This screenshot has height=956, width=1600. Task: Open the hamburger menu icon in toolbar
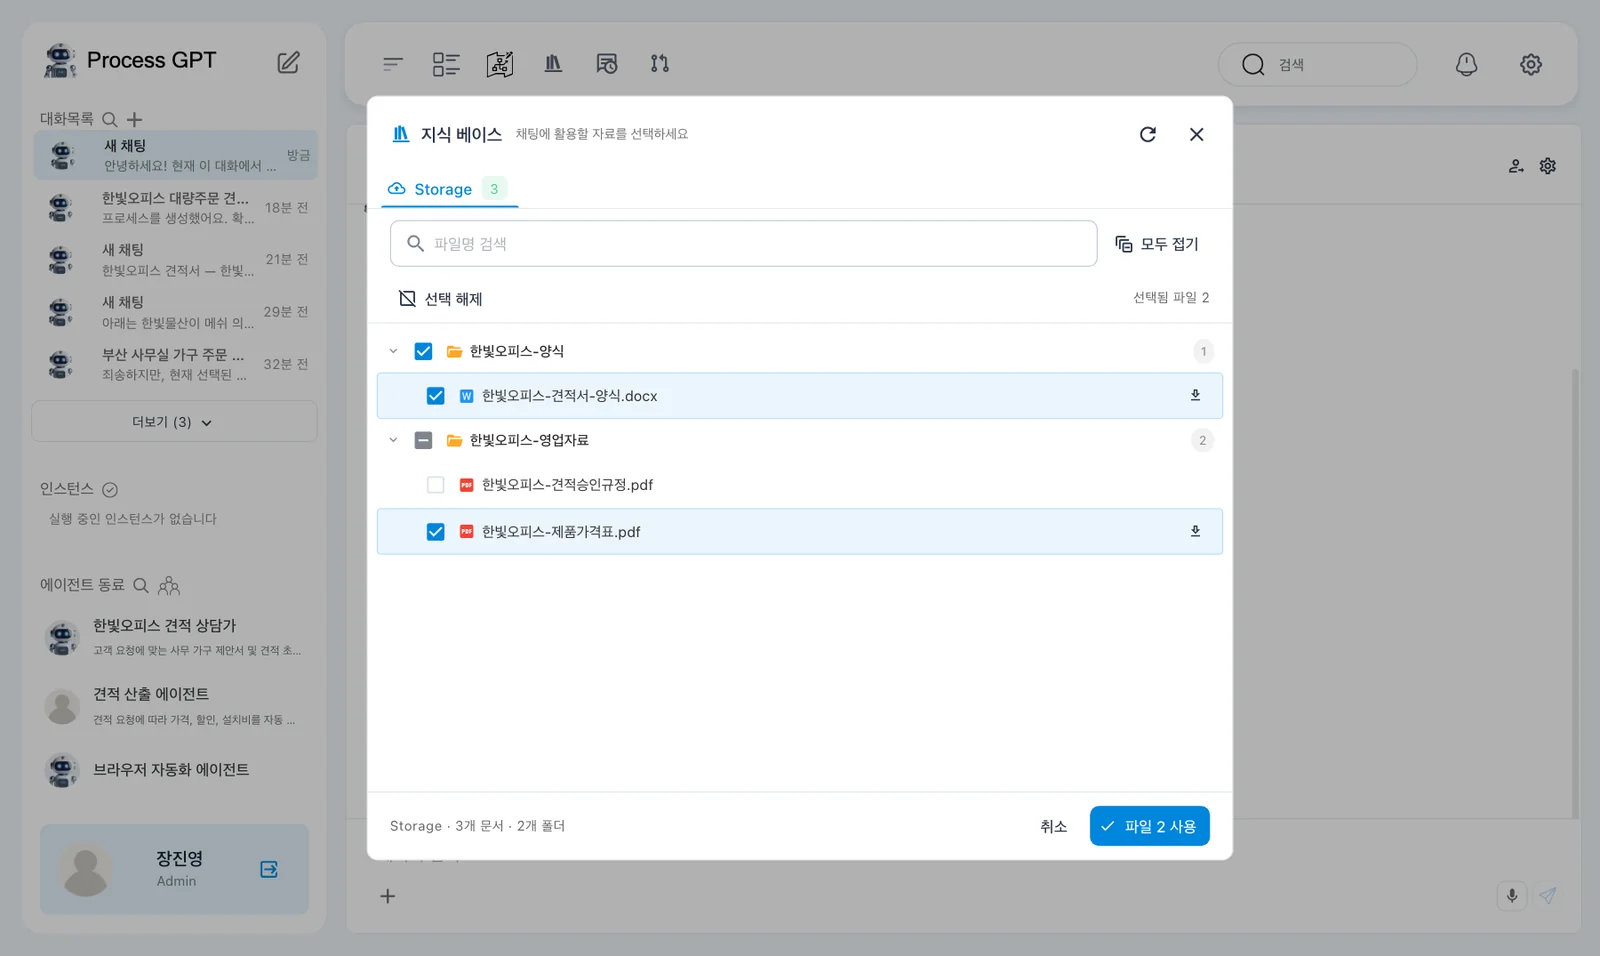tap(393, 64)
